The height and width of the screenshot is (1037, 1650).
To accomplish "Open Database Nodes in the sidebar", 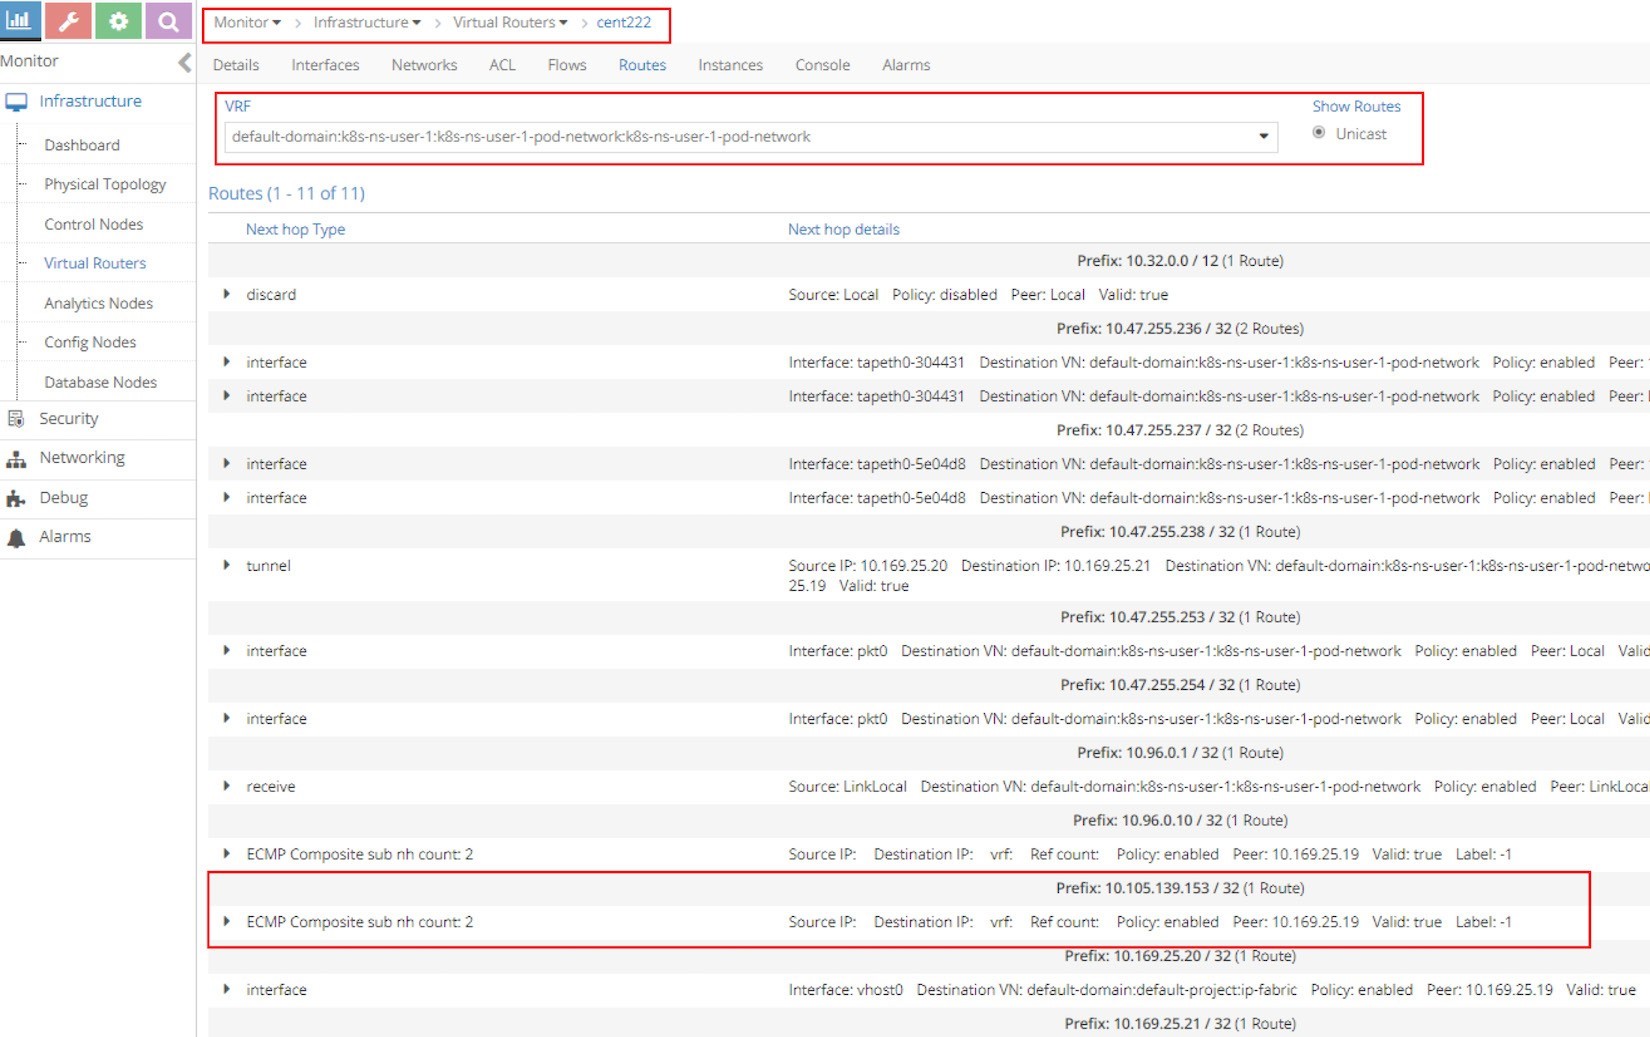I will [x=100, y=382].
